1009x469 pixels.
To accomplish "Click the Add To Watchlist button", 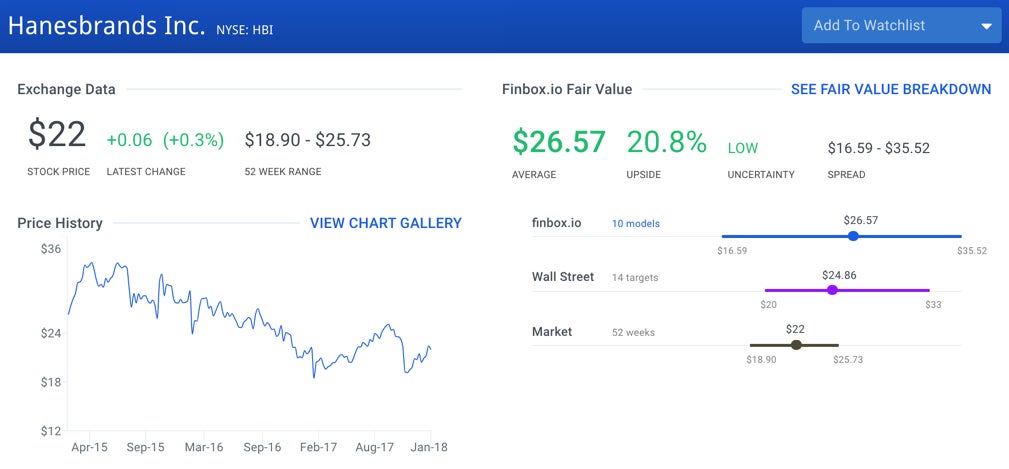I will coord(870,26).
